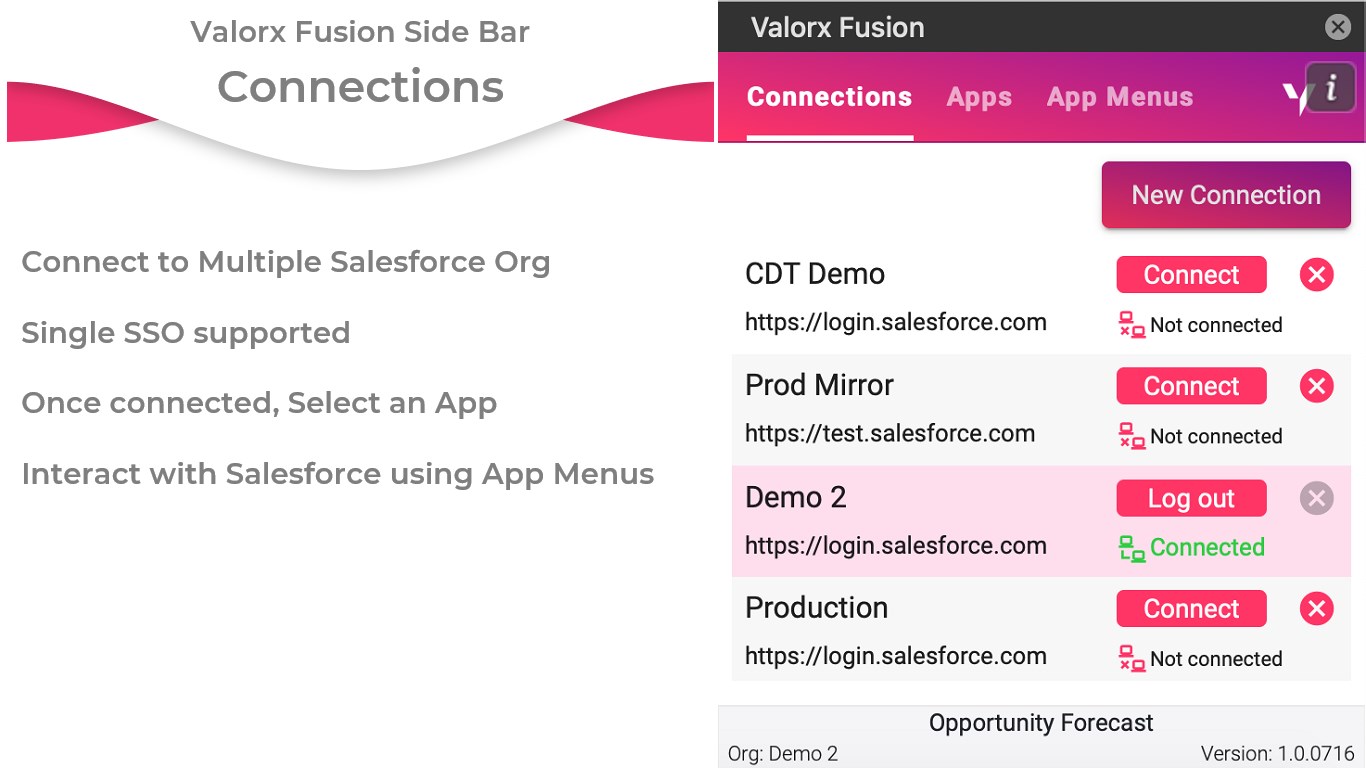Click the Valorx logo icon
The height and width of the screenshot is (768, 1366).
tap(1296, 97)
